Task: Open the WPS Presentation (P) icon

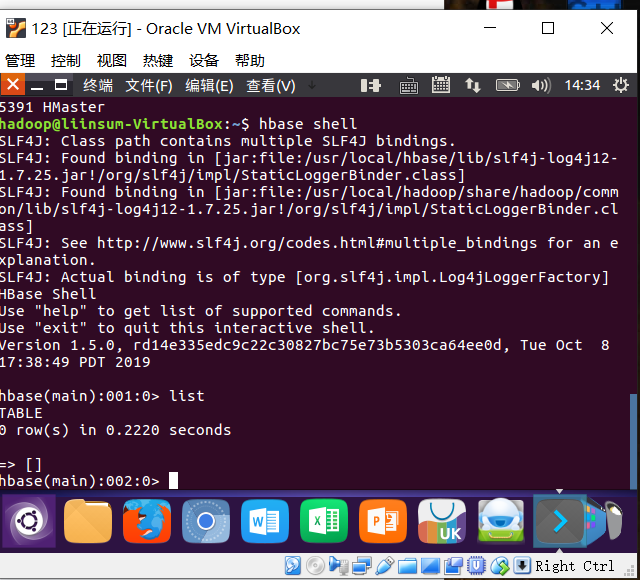Action: [x=383, y=521]
